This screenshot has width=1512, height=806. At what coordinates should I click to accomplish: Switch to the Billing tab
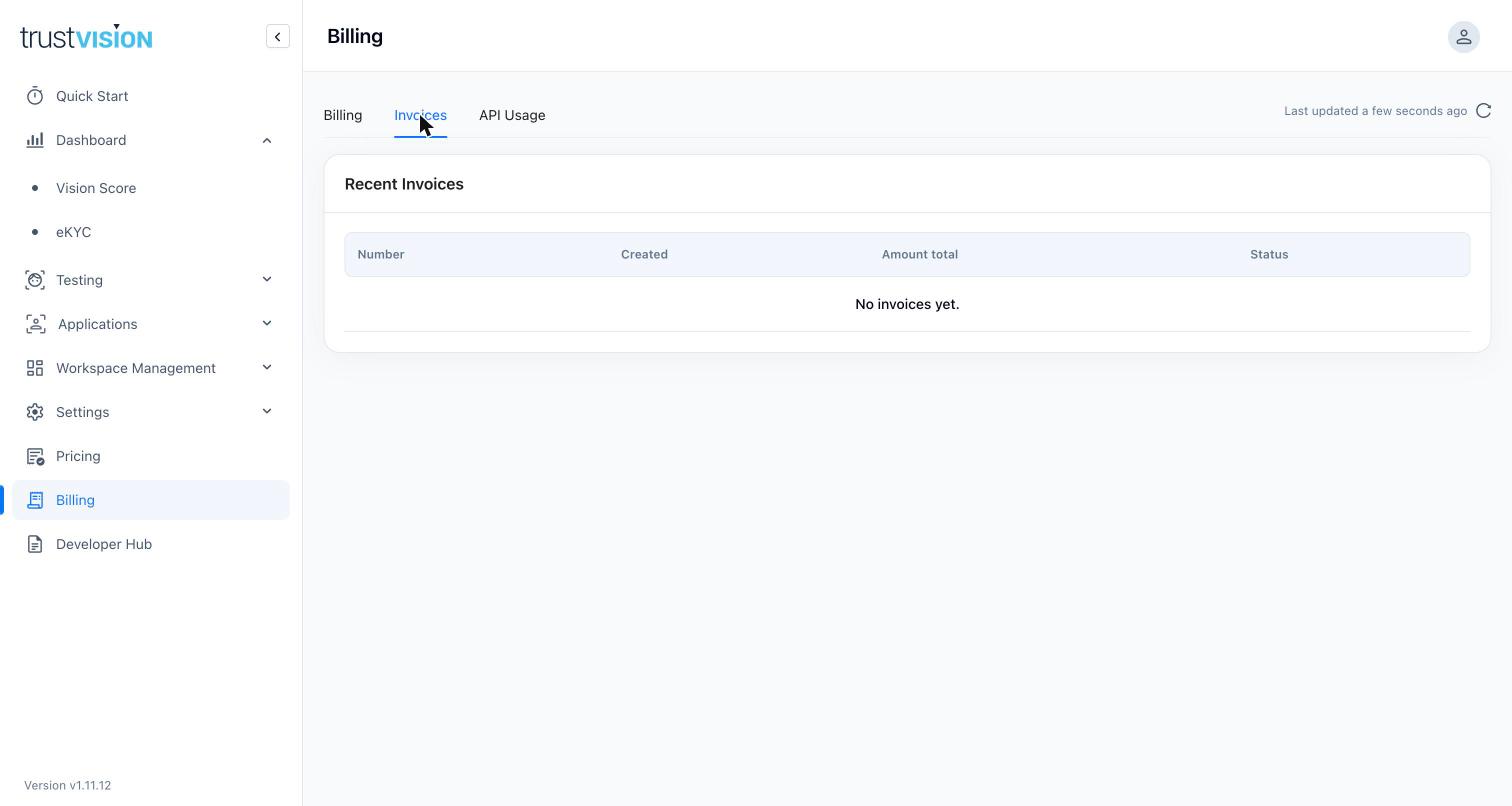[343, 115]
